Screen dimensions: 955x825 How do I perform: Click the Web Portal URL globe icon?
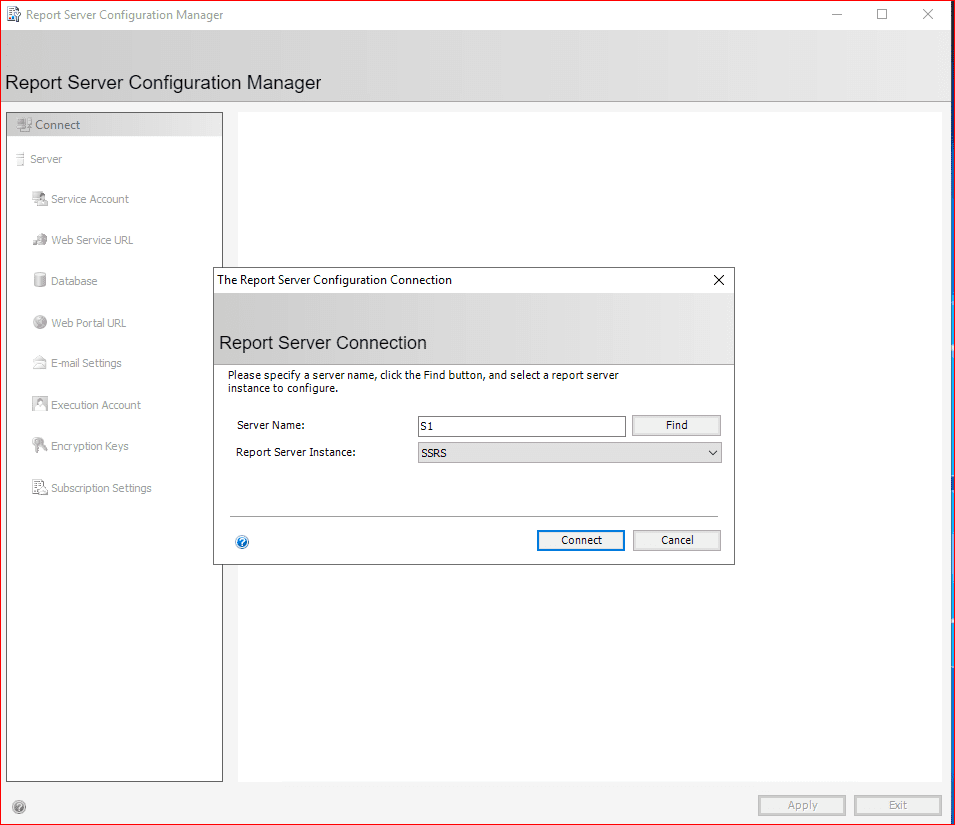click(40, 323)
